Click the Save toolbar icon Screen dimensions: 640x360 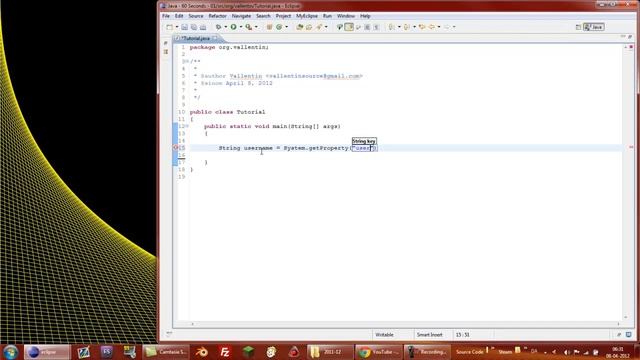tap(184, 27)
